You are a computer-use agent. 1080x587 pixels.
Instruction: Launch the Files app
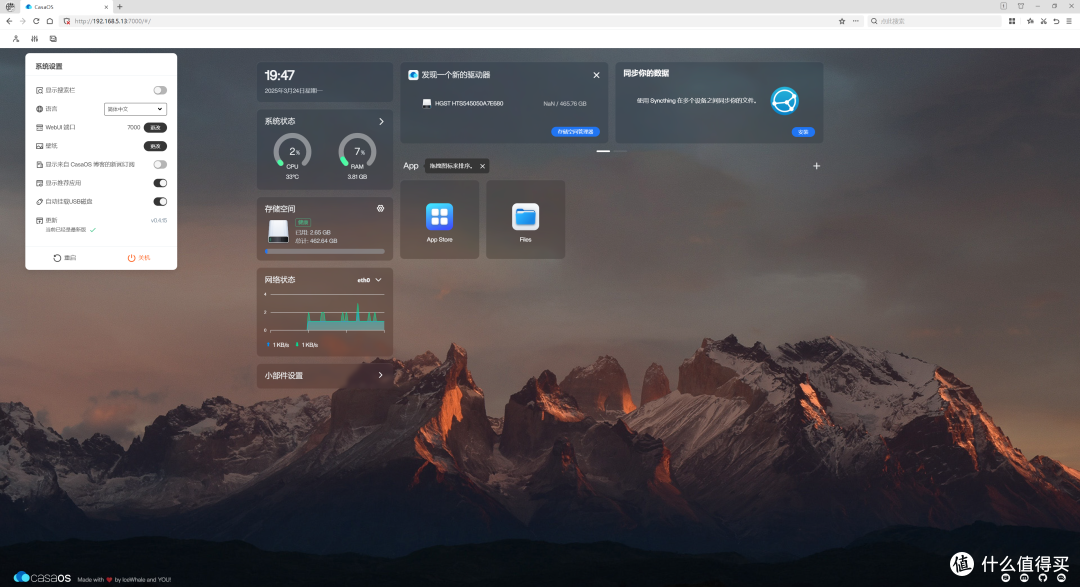click(526, 220)
